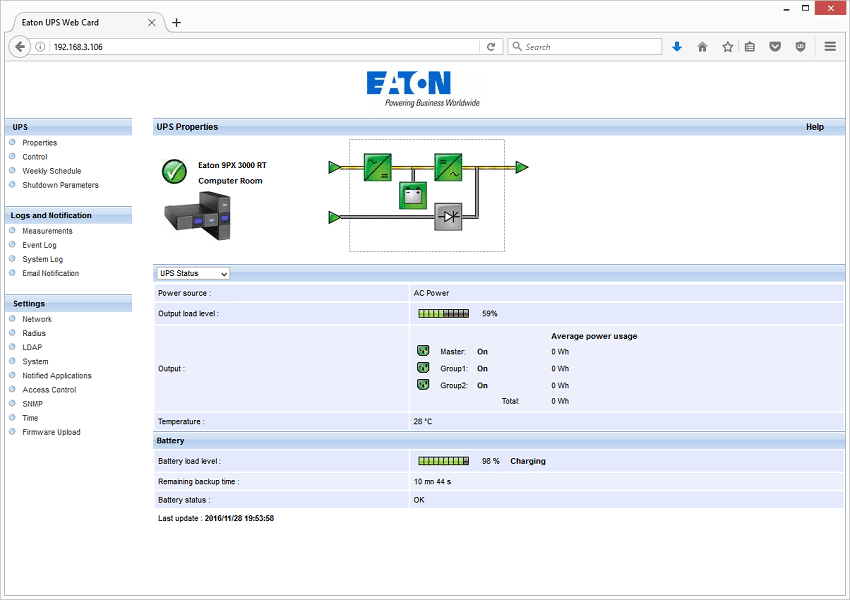The height and width of the screenshot is (600, 850).
Task: Click the '59%' output load value
Action: [490, 313]
